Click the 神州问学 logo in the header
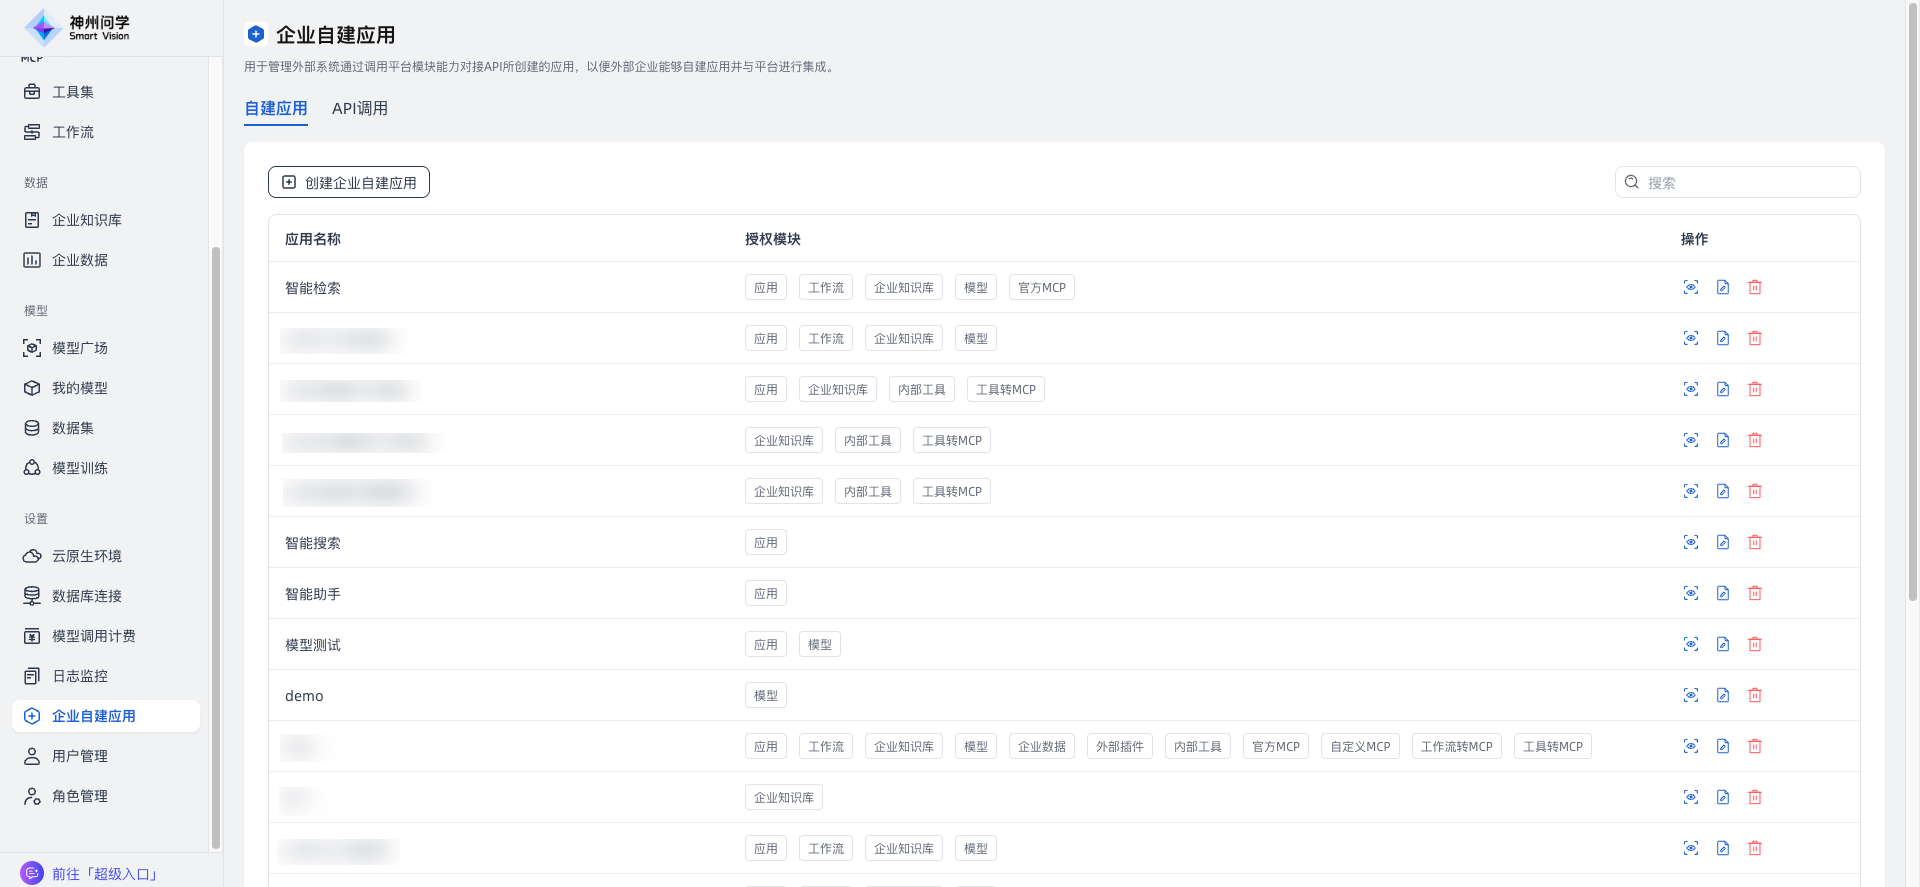The width and height of the screenshot is (1920, 887). tap(77, 28)
